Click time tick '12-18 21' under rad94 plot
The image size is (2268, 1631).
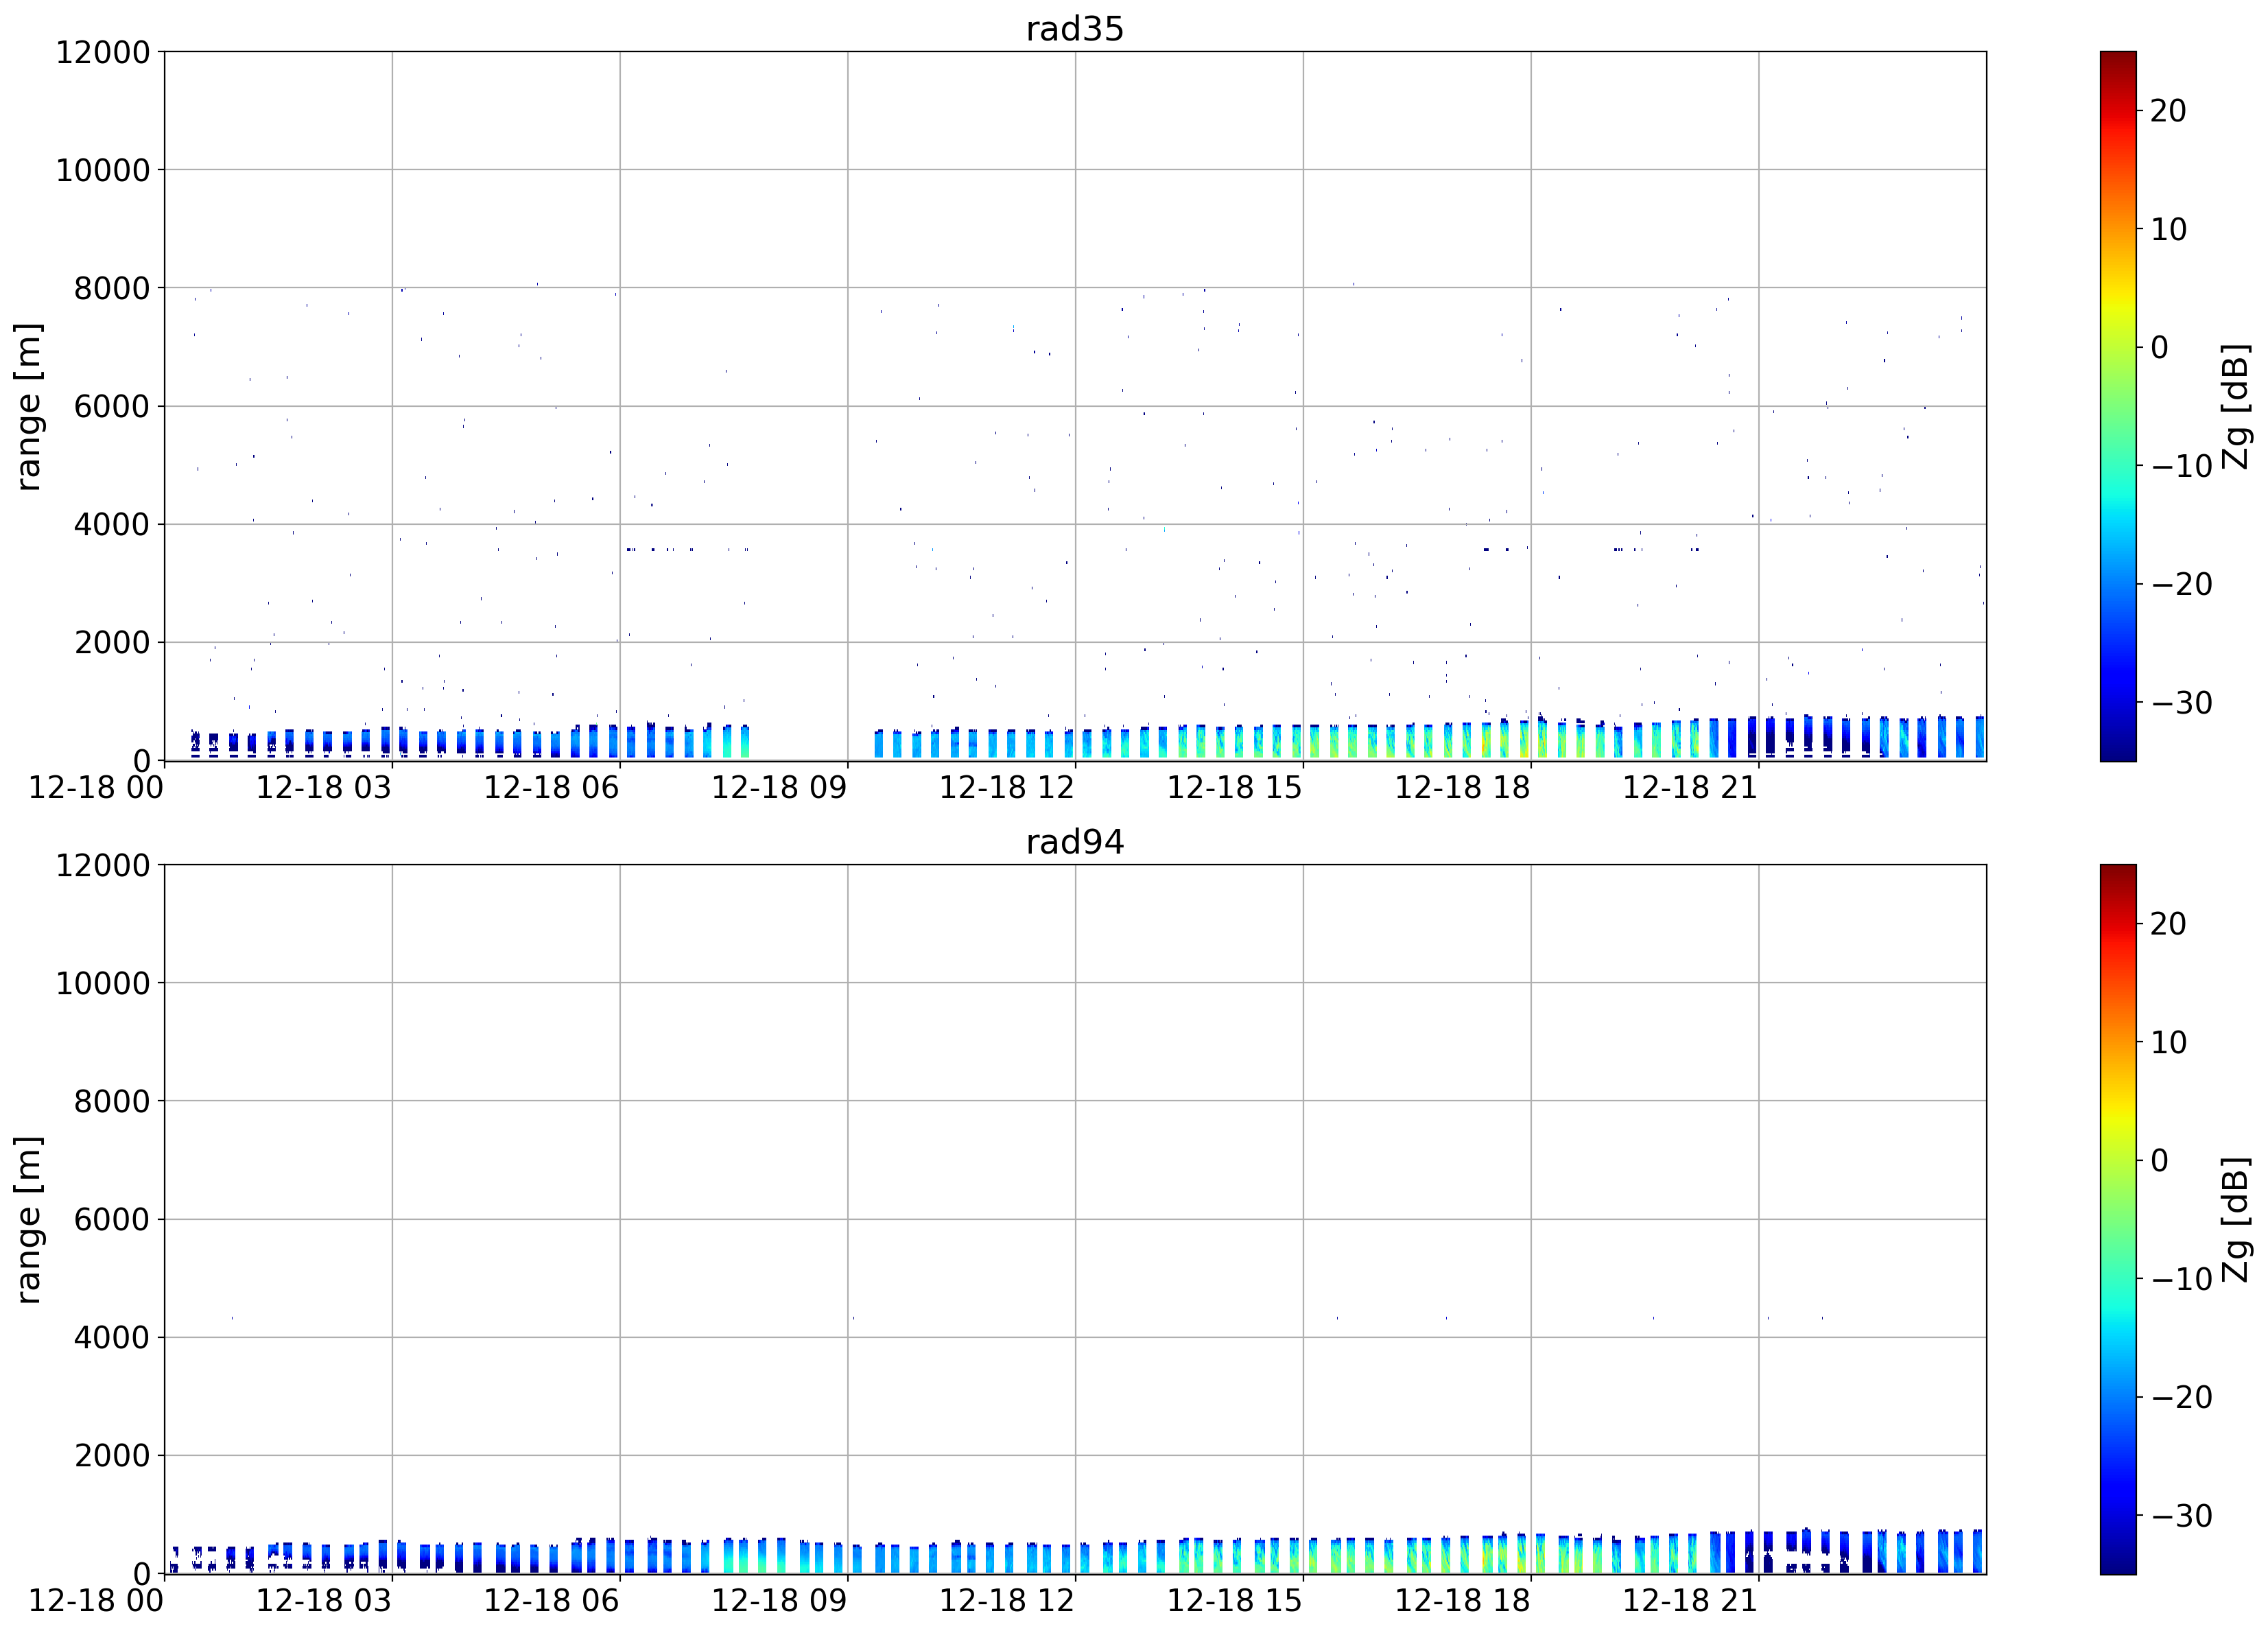pos(1690,1601)
